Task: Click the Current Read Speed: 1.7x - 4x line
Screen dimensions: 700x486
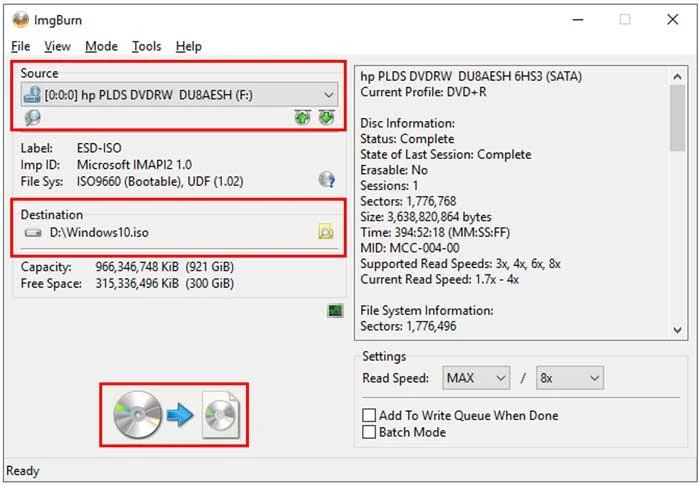Action: [440, 279]
